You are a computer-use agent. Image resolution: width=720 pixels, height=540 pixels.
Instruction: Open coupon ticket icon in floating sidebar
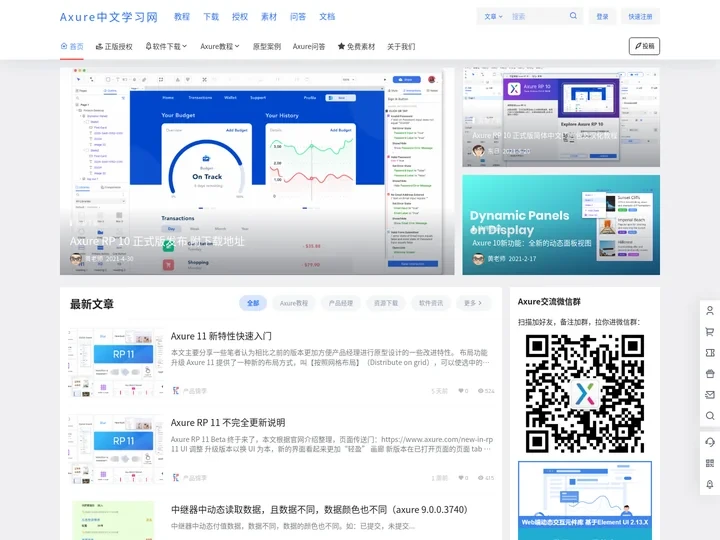coord(710,353)
